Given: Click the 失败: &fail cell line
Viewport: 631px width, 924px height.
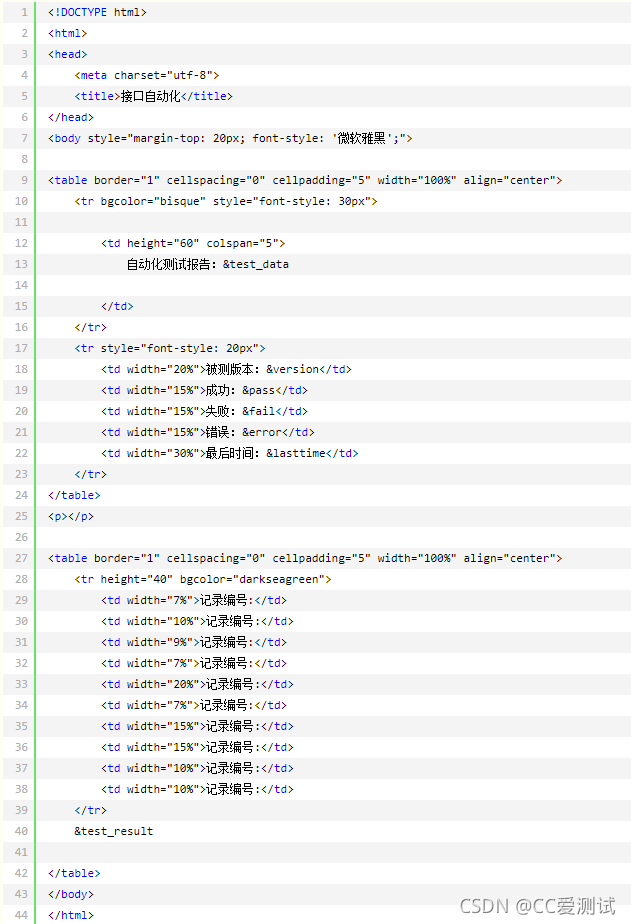Looking at the screenshot, I should (204, 411).
